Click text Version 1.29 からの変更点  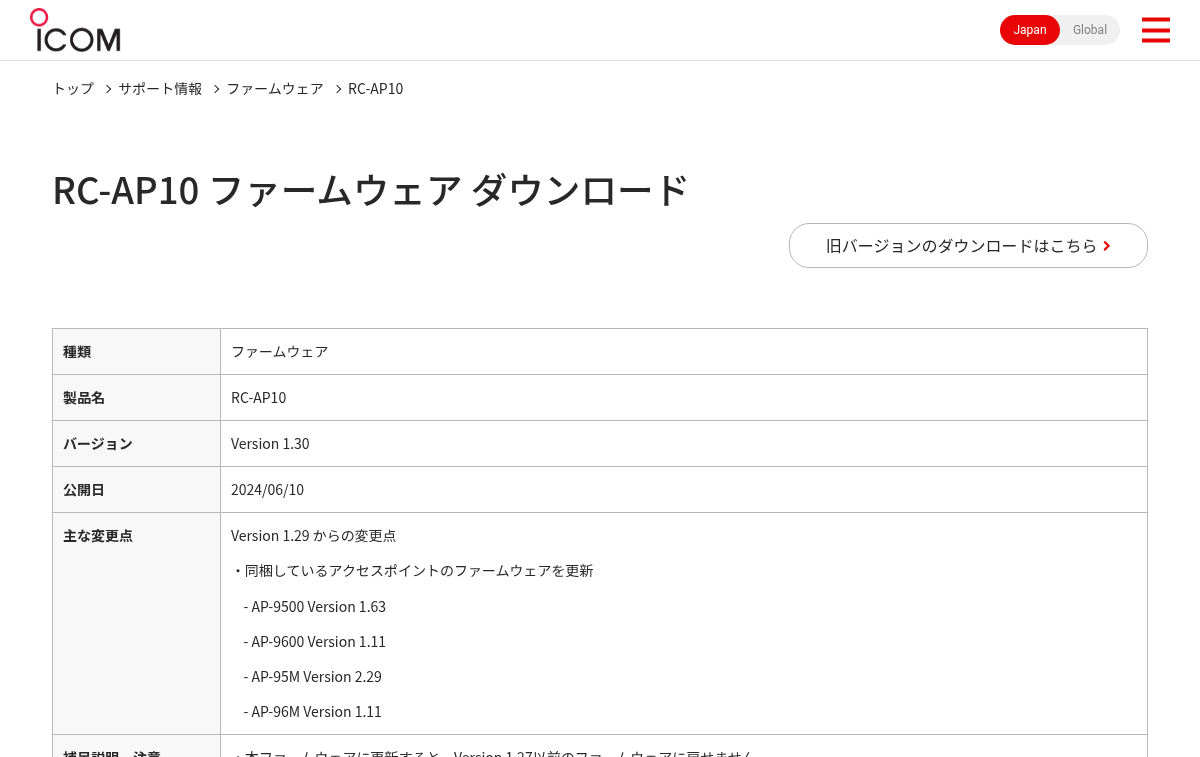[x=313, y=535]
